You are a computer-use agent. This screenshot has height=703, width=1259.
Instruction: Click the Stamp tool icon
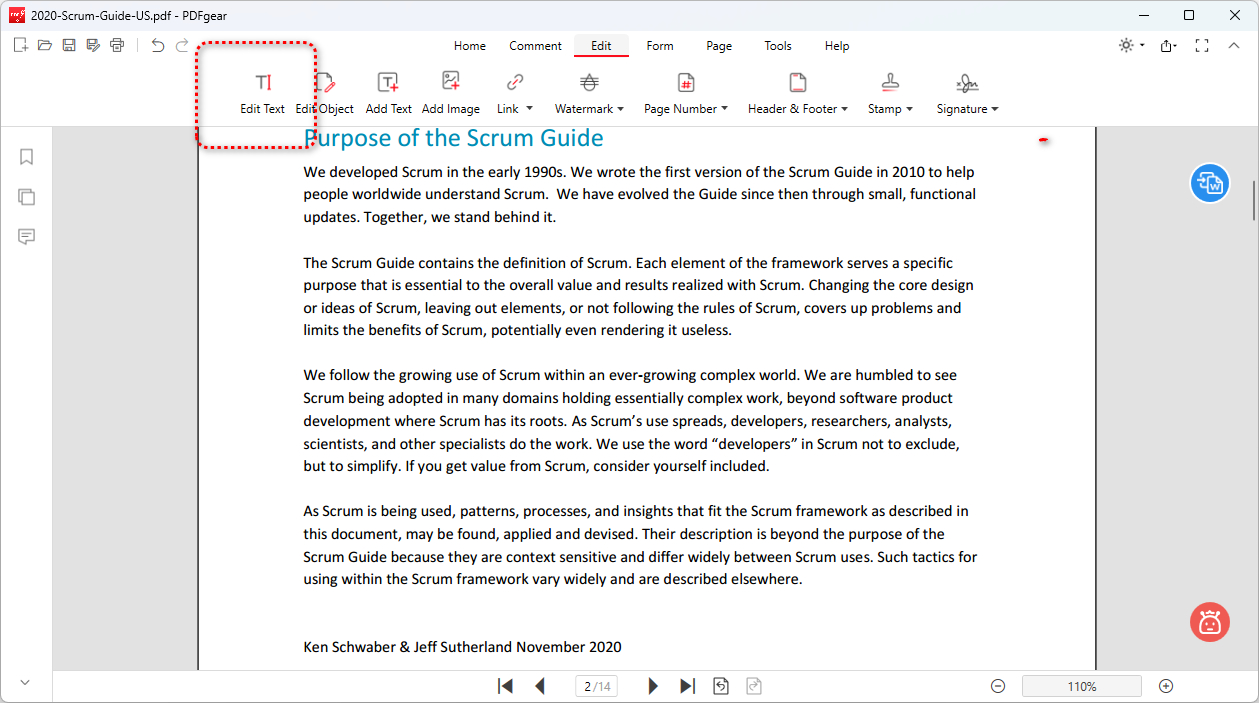pyautogui.click(x=890, y=82)
